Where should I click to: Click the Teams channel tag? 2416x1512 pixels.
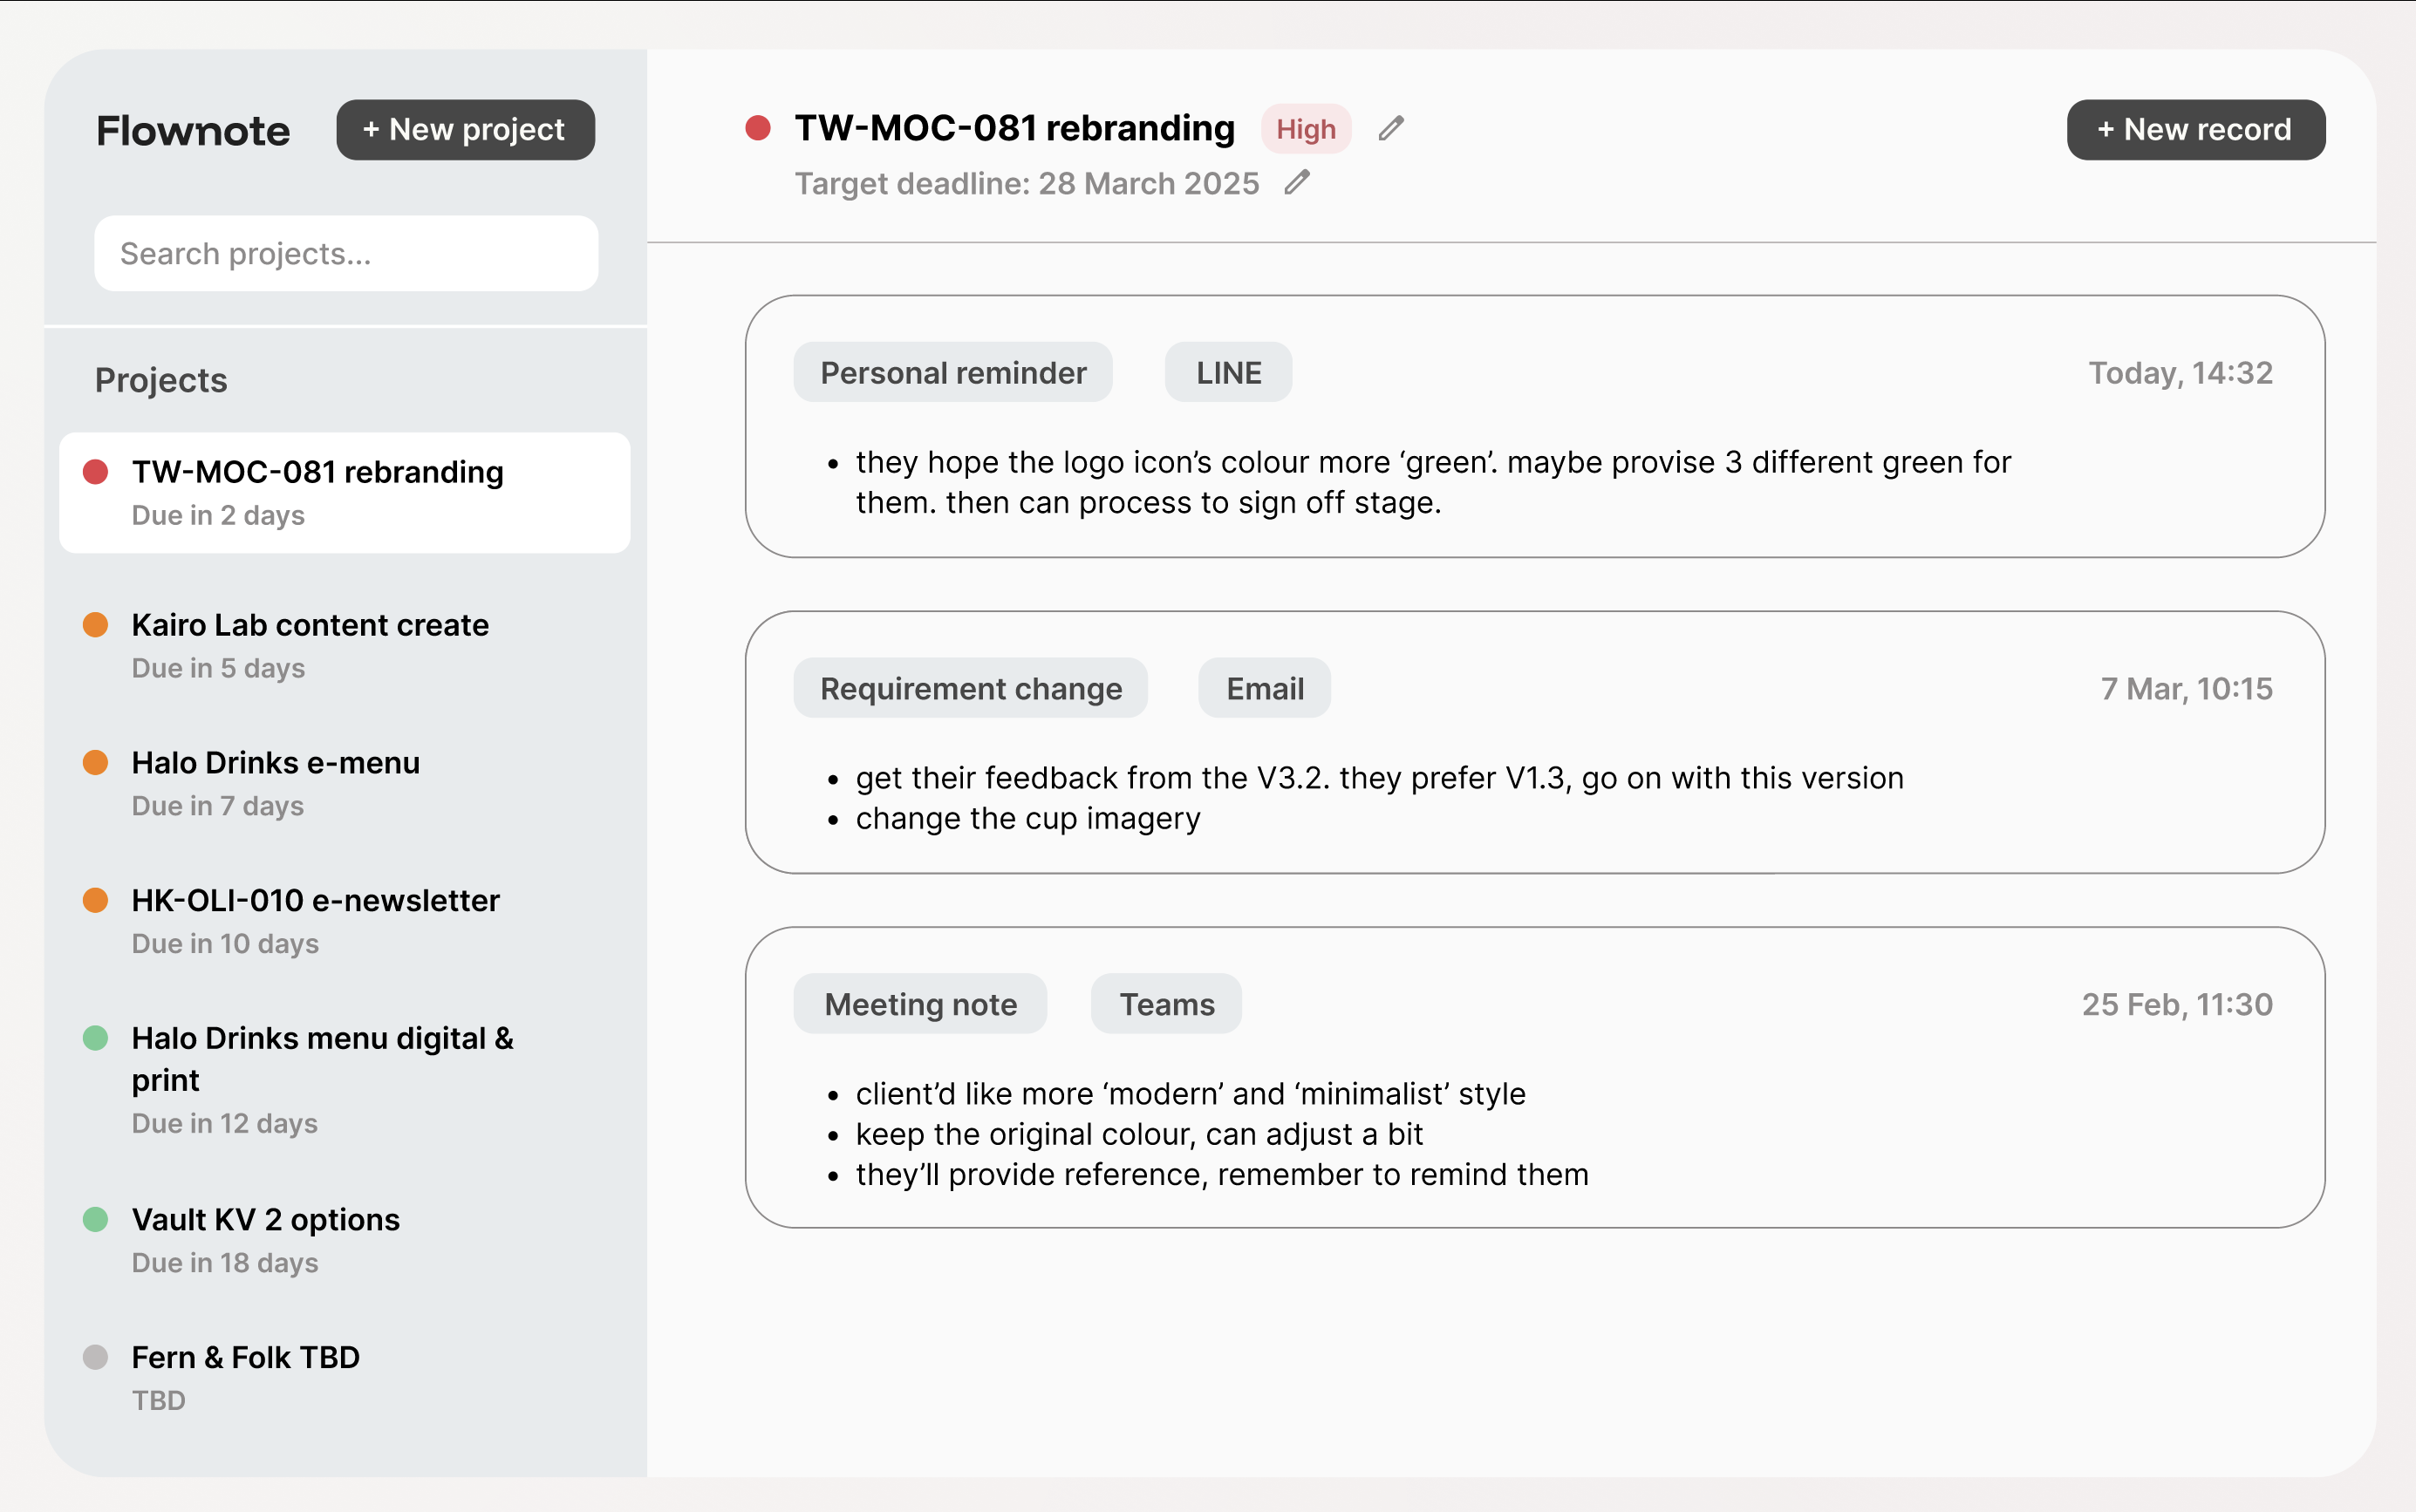(x=1166, y=1005)
